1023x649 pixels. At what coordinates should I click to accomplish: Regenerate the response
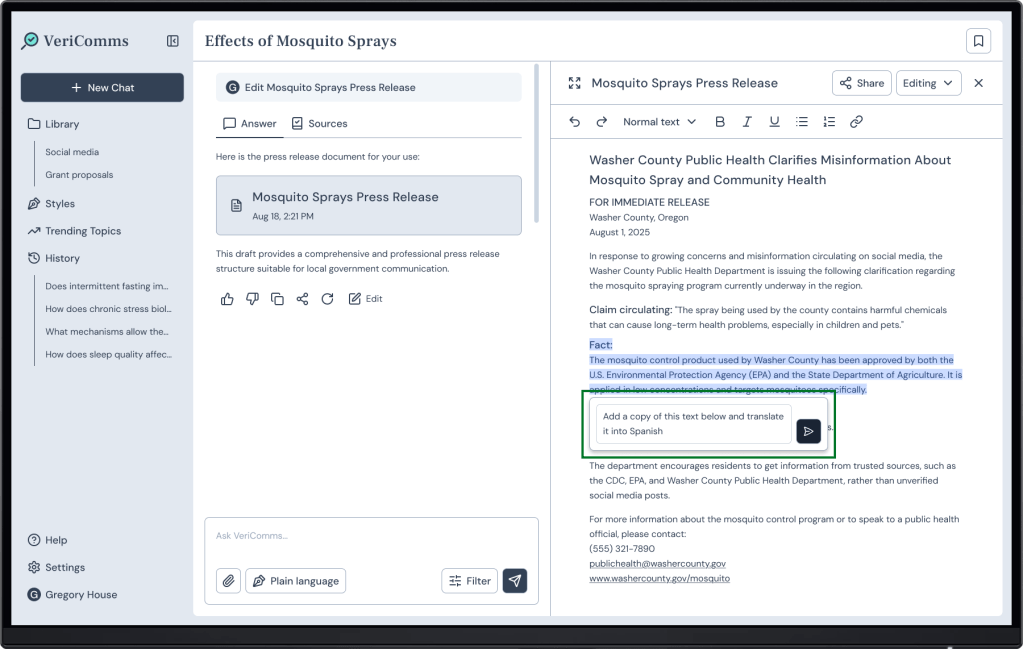pos(327,298)
